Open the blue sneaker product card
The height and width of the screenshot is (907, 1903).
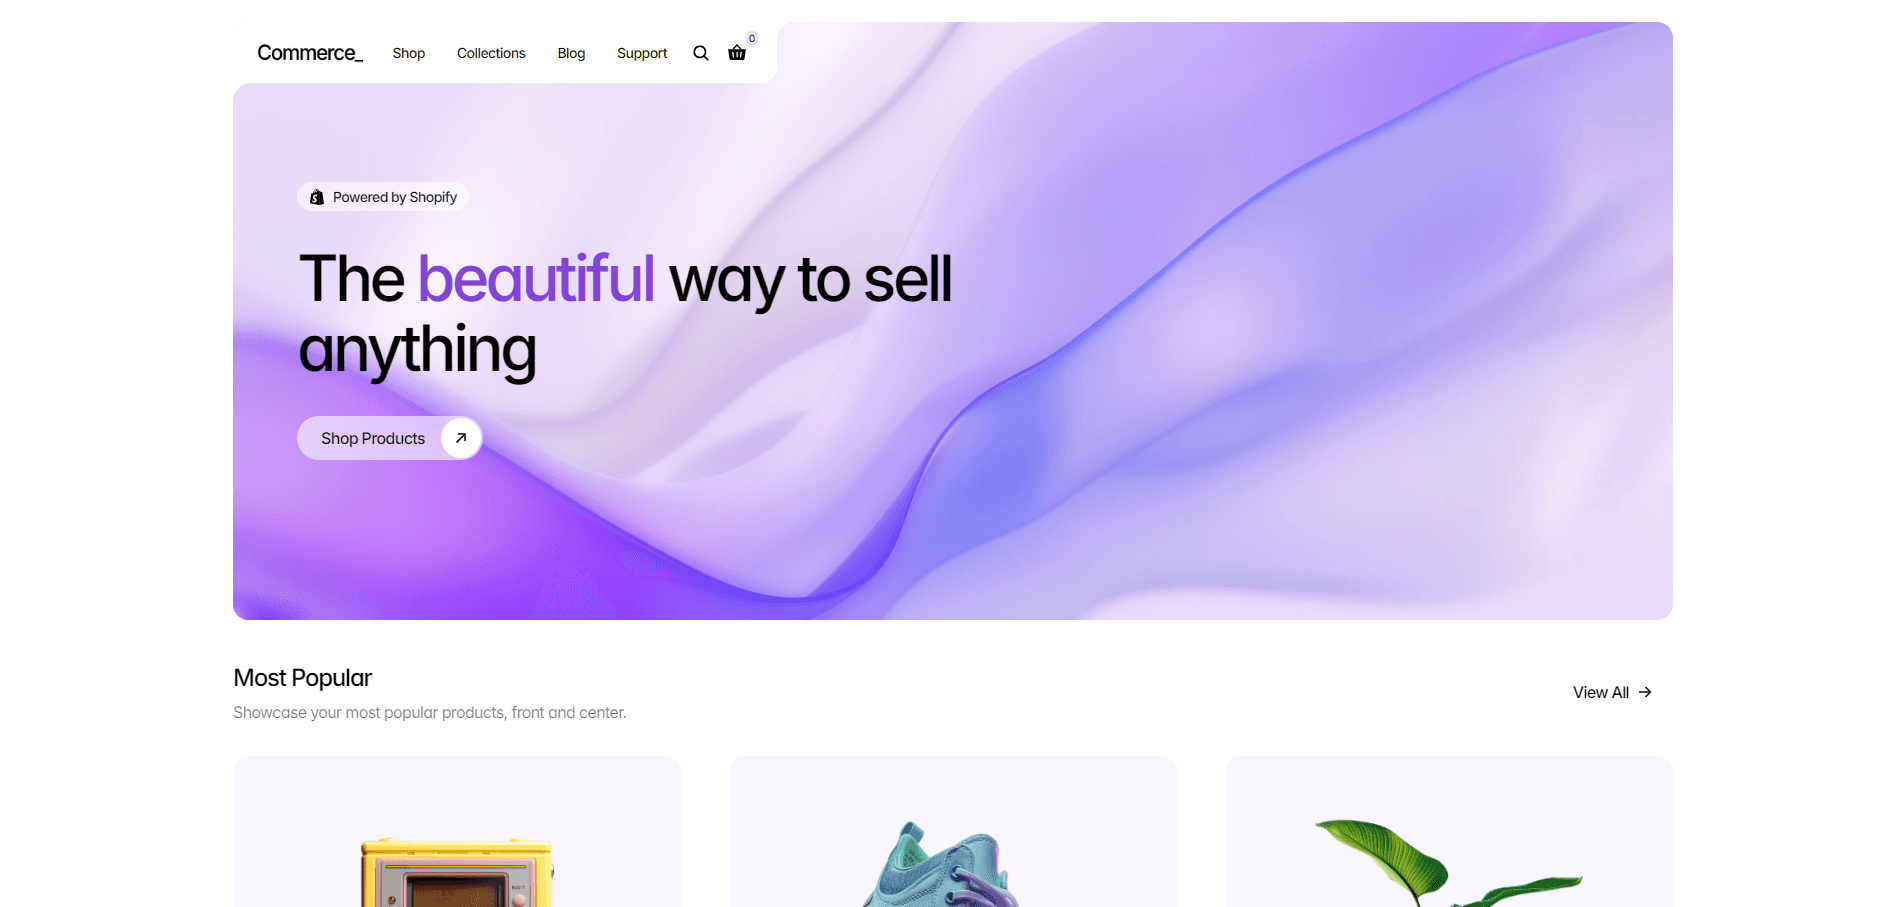(953, 832)
